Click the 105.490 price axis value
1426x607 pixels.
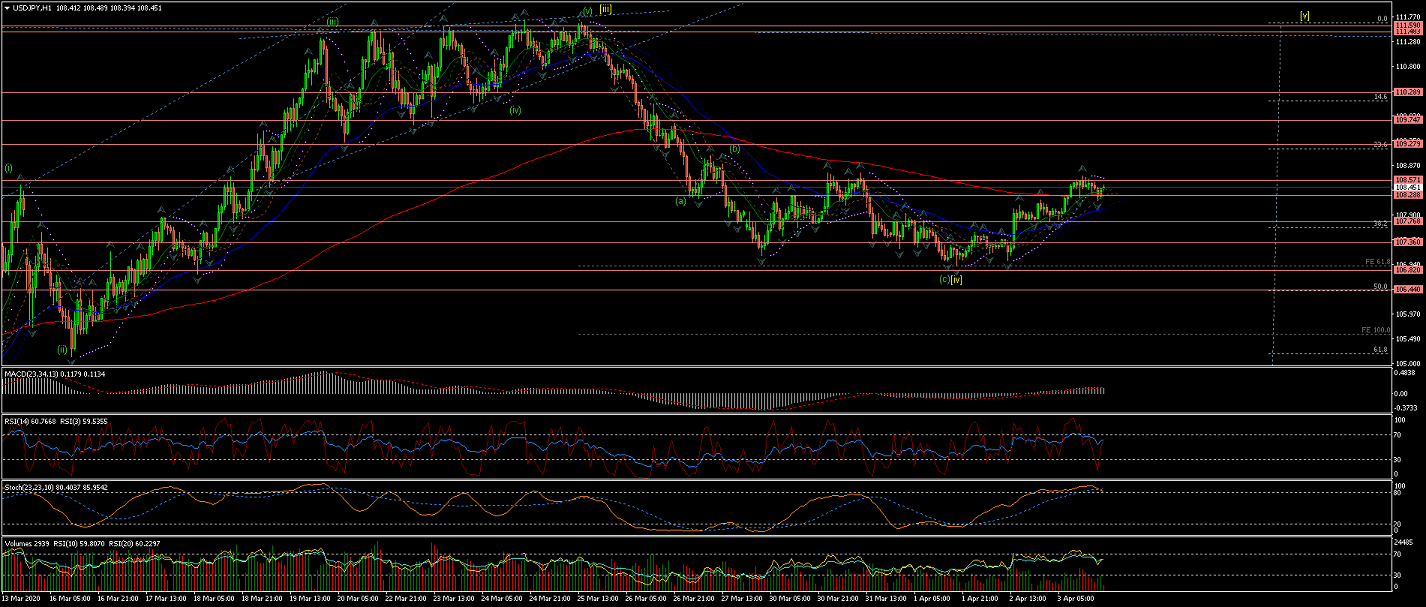[x=1408, y=339]
